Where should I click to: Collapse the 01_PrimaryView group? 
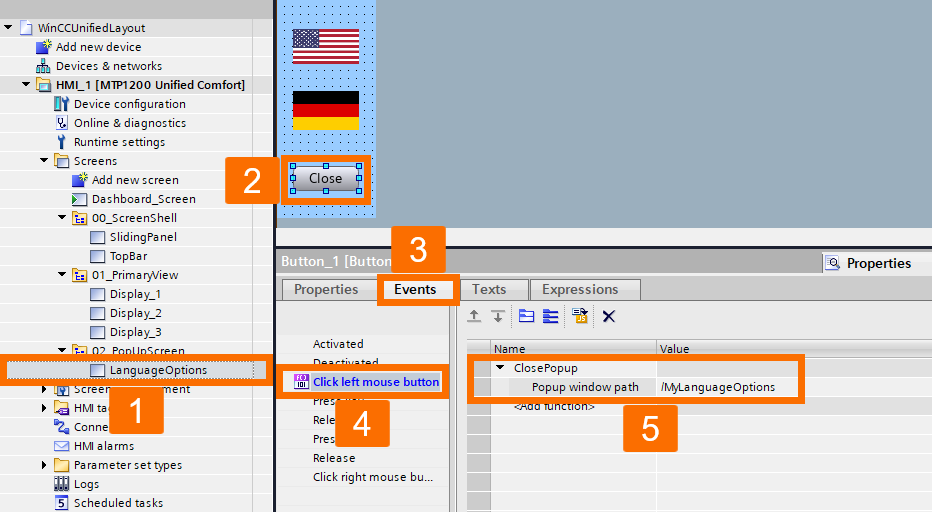coord(62,275)
